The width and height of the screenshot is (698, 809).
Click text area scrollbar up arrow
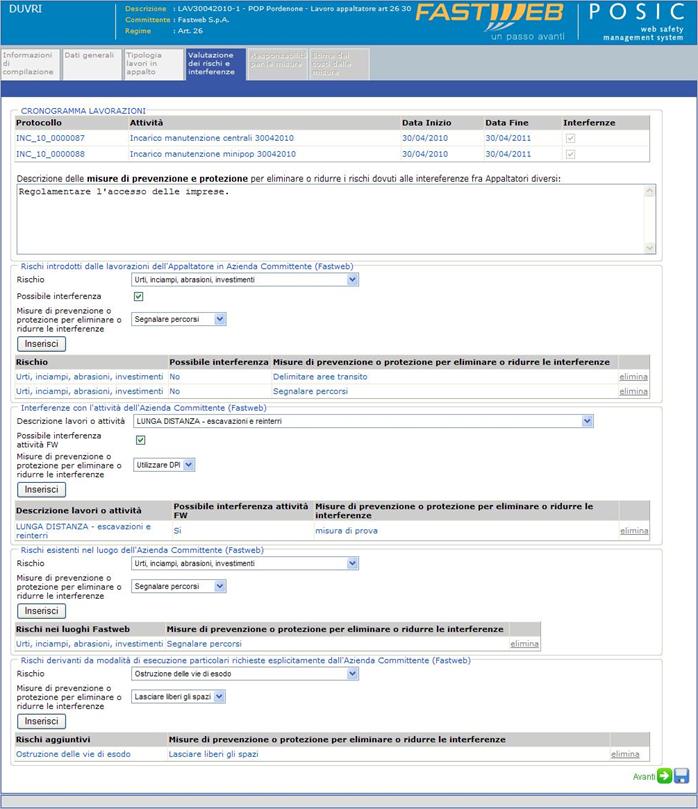(x=650, y=191)
